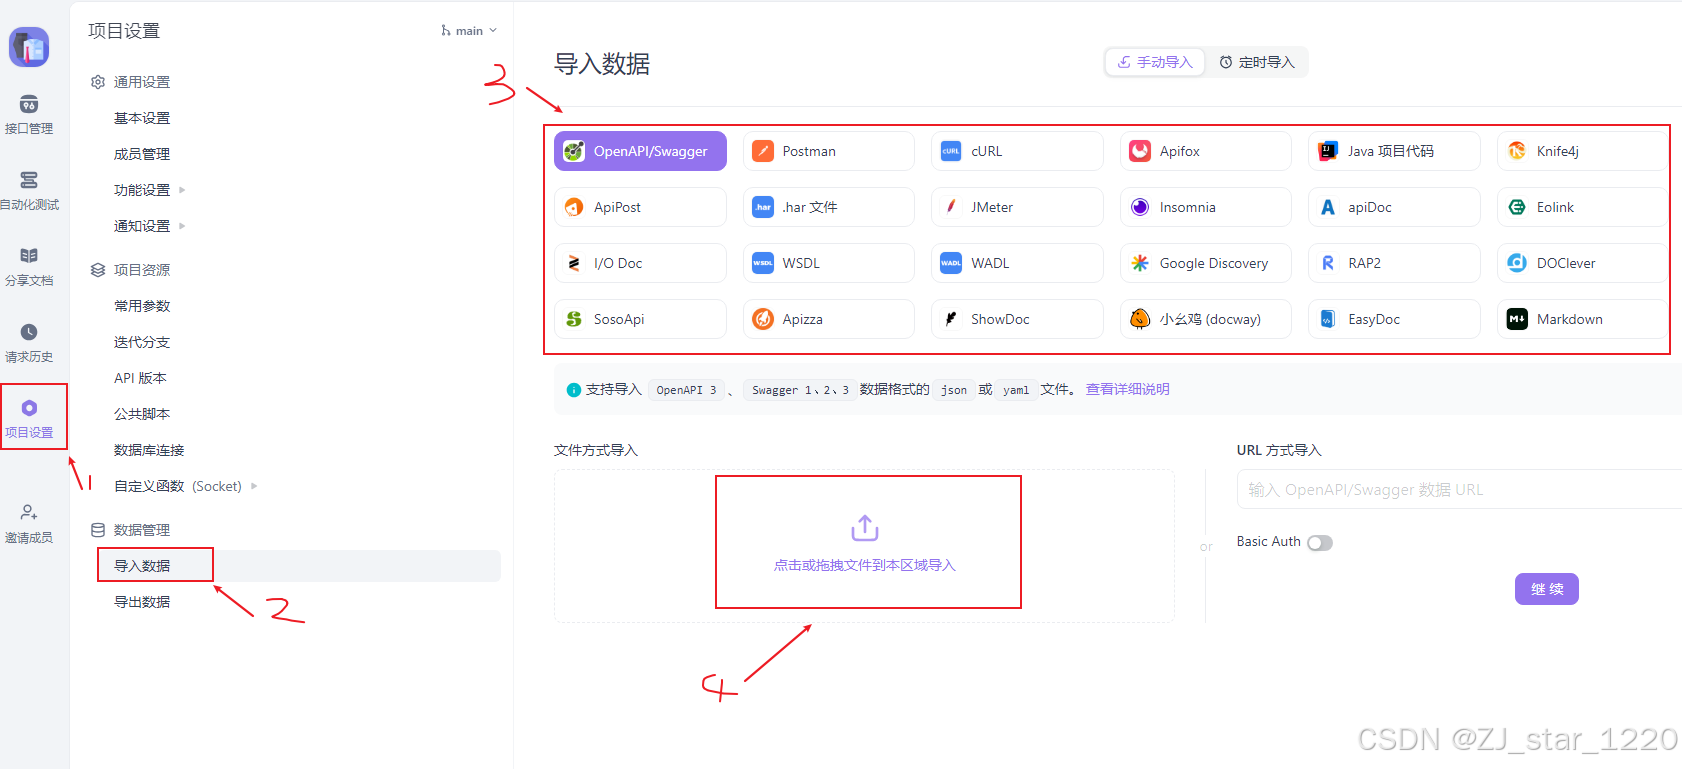
Task: Open the 请求历史 clock icon
Action: pos(29,332)
